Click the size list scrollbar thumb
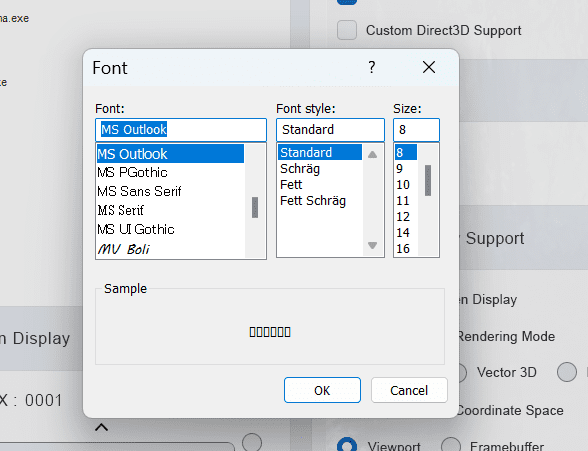This screenshot has width=588, height=451. 428,180
